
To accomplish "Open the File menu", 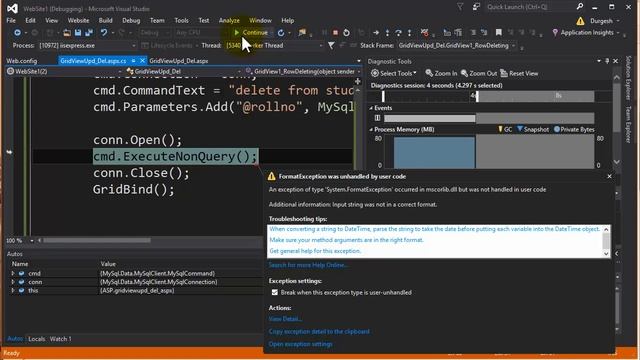I will click(11, 20).
